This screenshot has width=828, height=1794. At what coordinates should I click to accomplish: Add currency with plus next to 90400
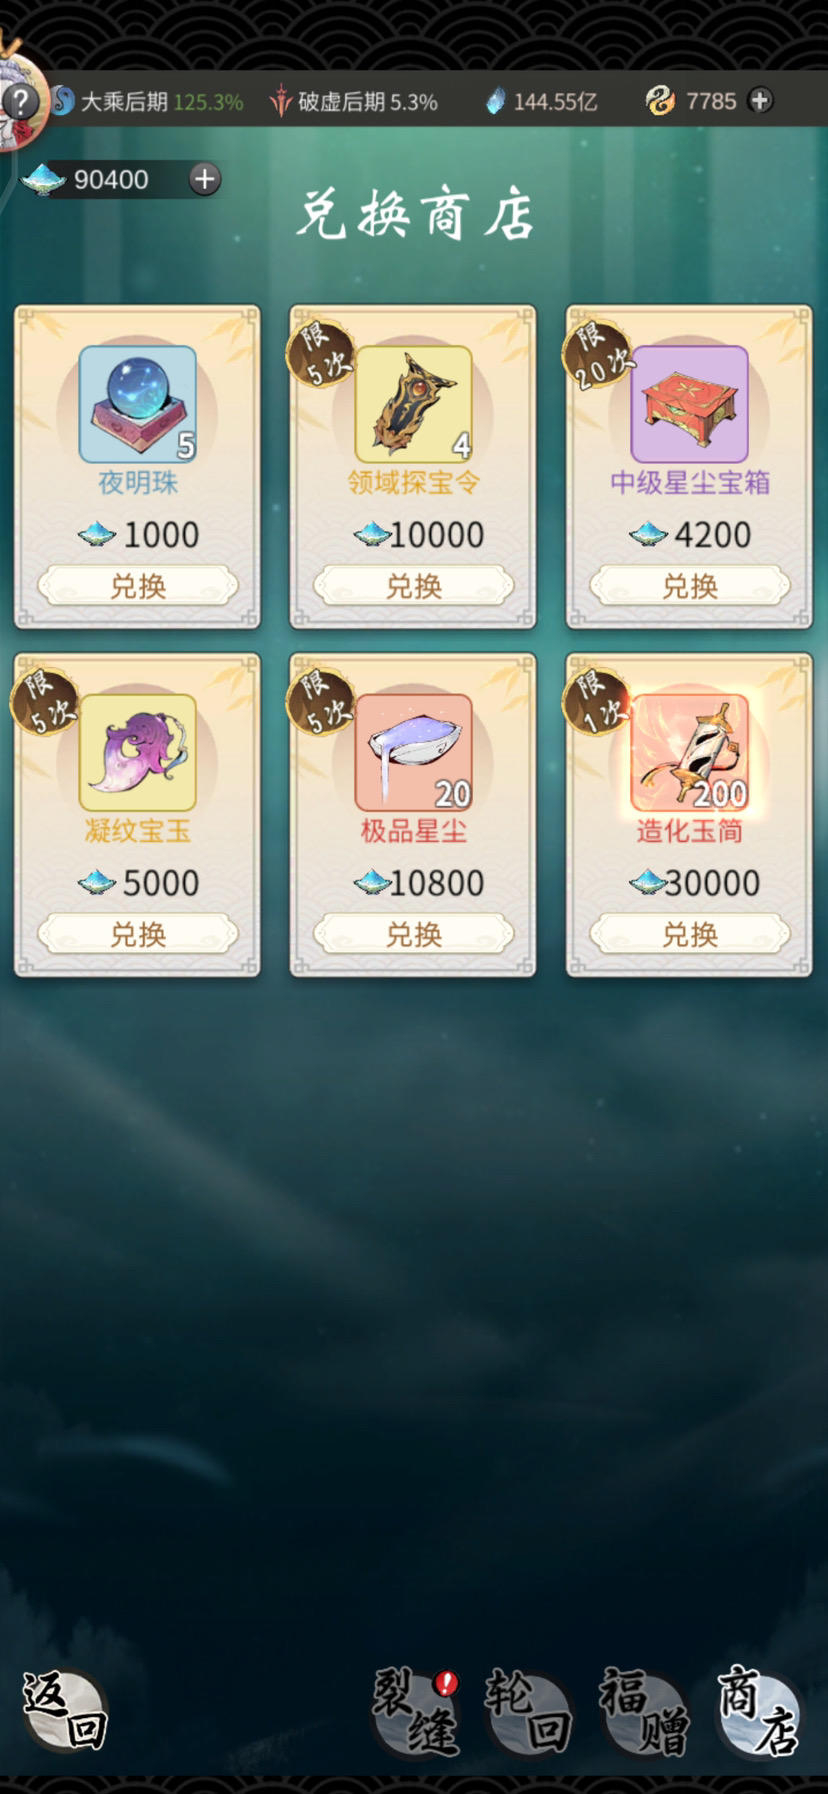tap(205, 179)
